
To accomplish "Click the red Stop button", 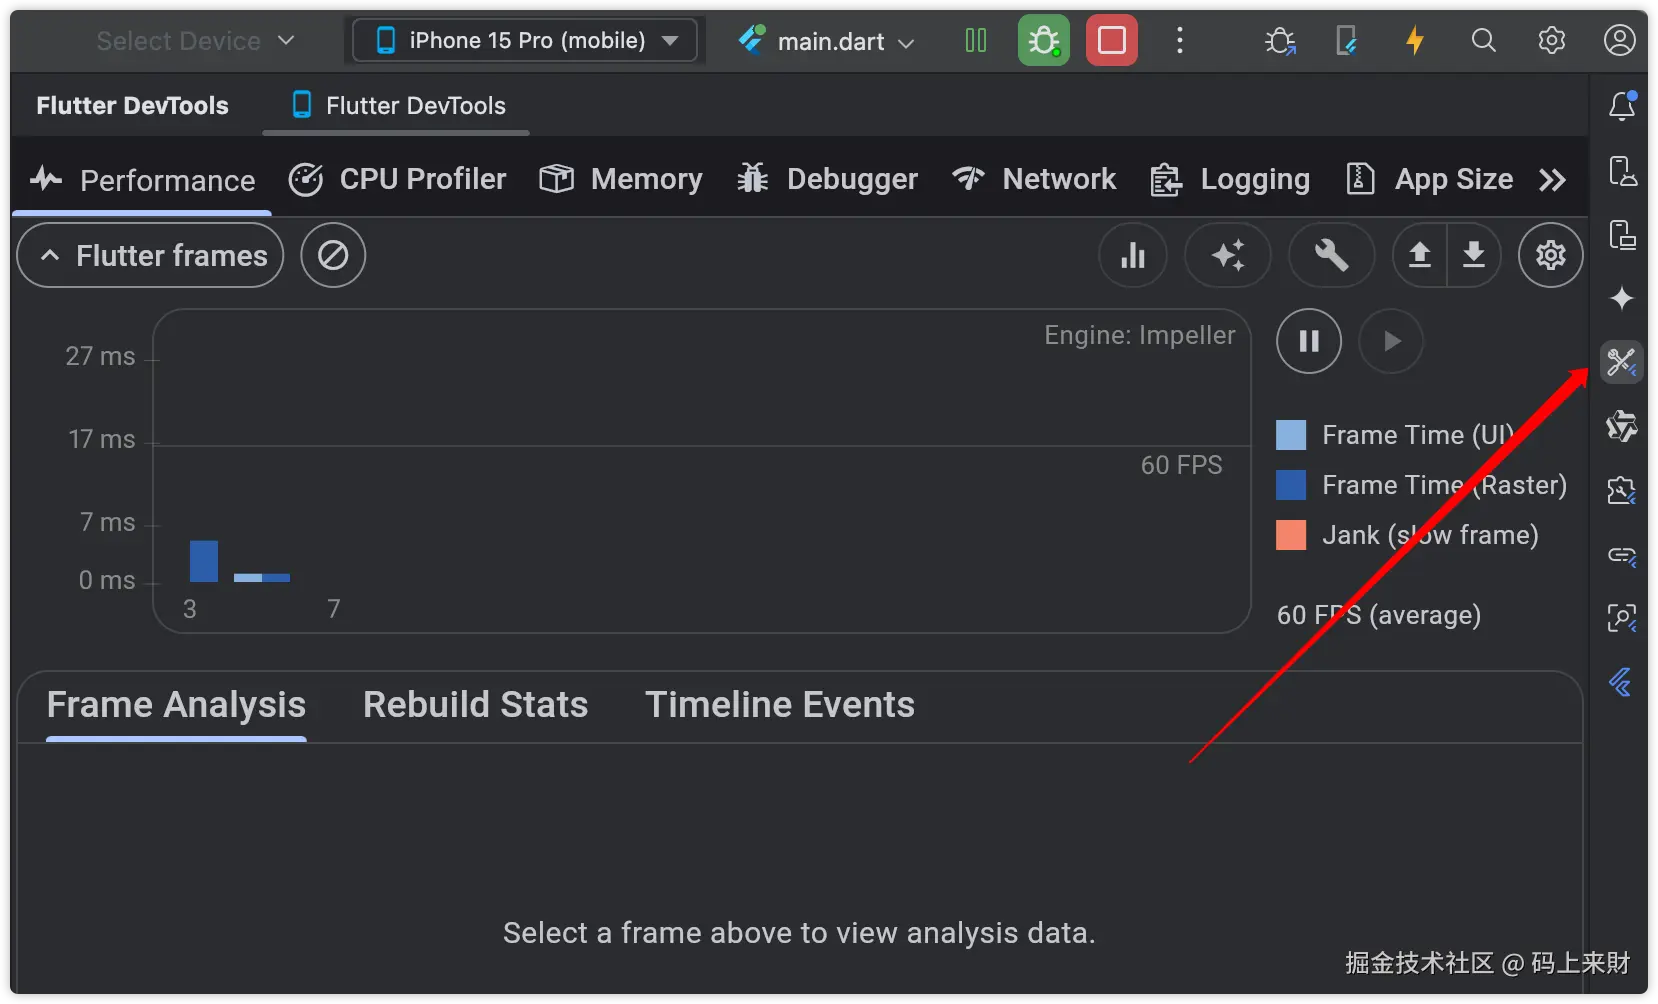I will tap(1111, 41).
